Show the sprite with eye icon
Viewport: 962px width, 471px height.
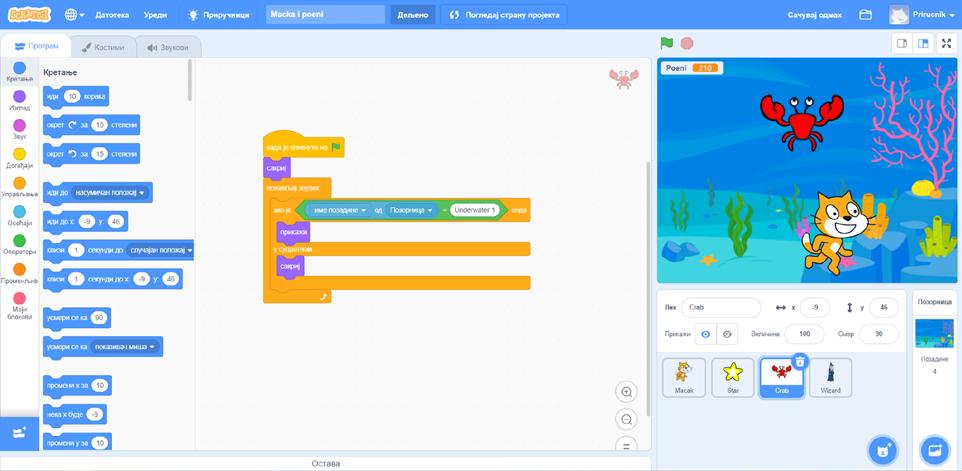click(706, 334)
